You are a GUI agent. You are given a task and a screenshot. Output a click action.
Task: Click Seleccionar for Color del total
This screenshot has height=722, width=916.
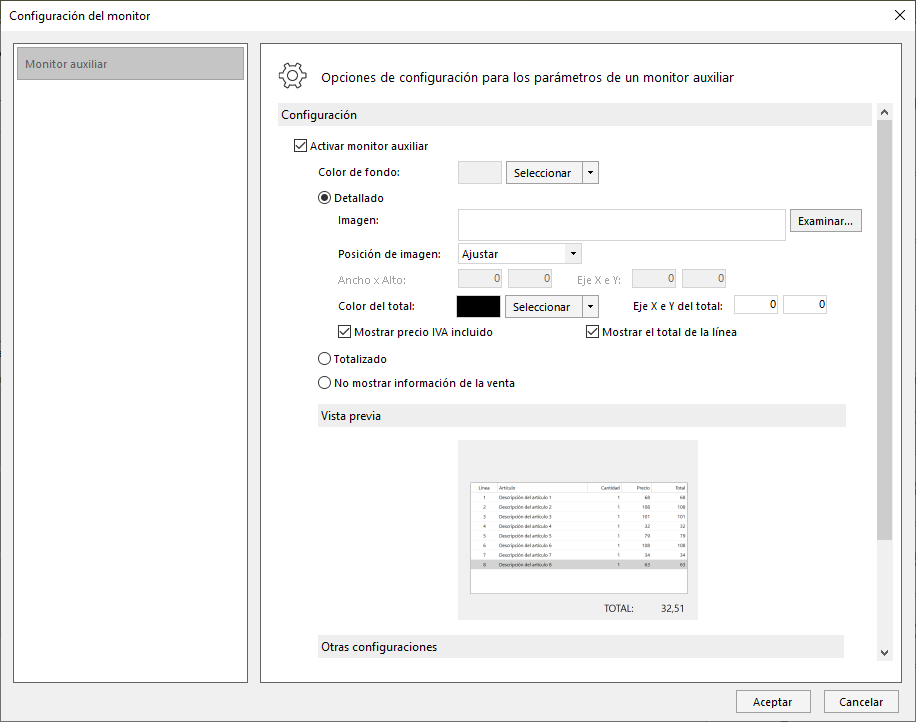[543, 307]
